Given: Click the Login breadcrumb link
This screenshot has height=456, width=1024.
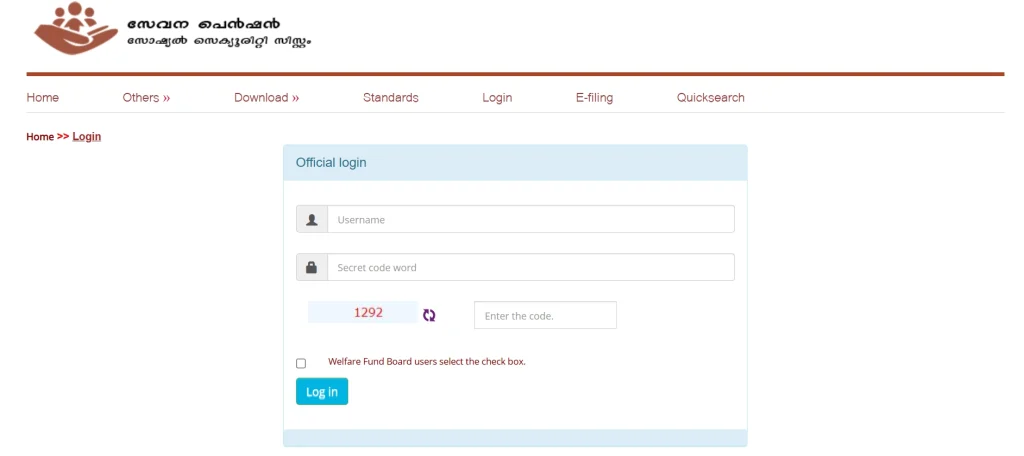Looking at the screenshot, I should click(87, 137).
